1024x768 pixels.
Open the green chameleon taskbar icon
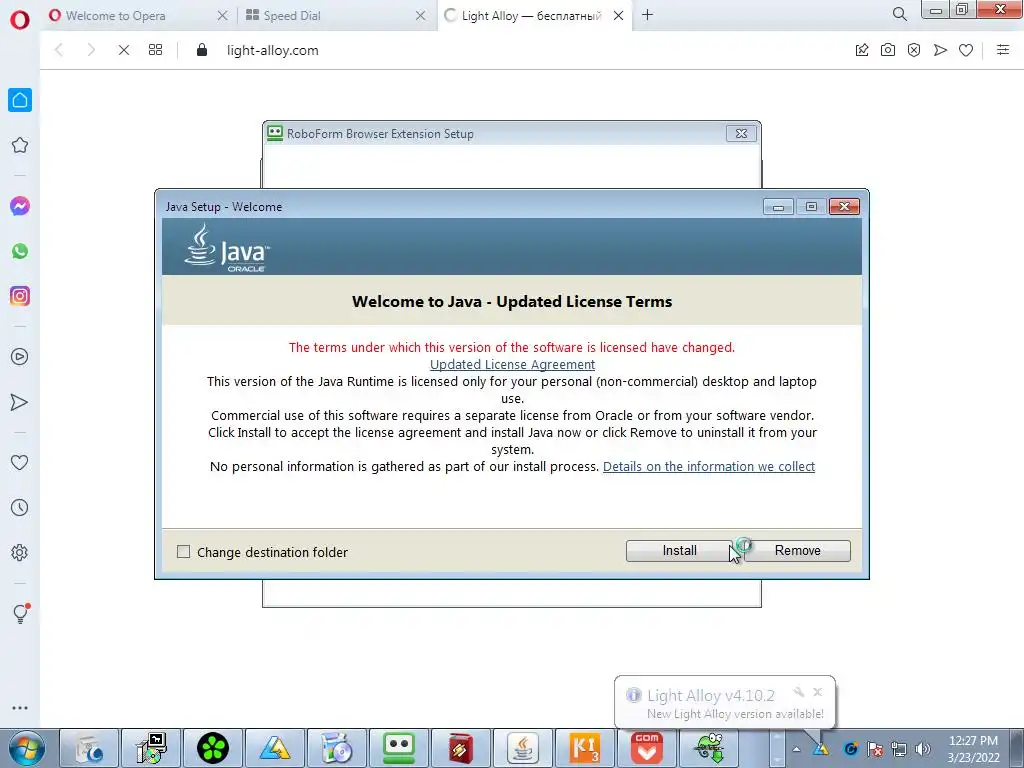point(709,748)
